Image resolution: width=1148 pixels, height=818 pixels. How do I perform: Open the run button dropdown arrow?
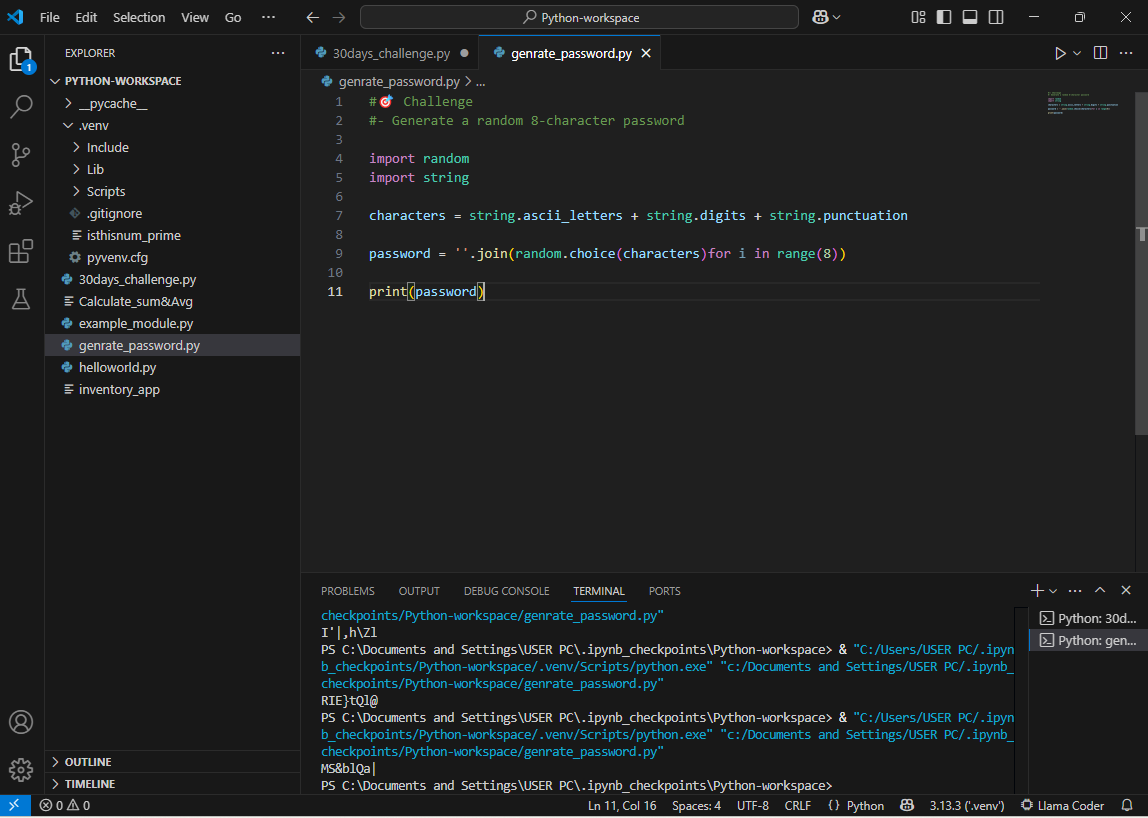coord(1077,53)
